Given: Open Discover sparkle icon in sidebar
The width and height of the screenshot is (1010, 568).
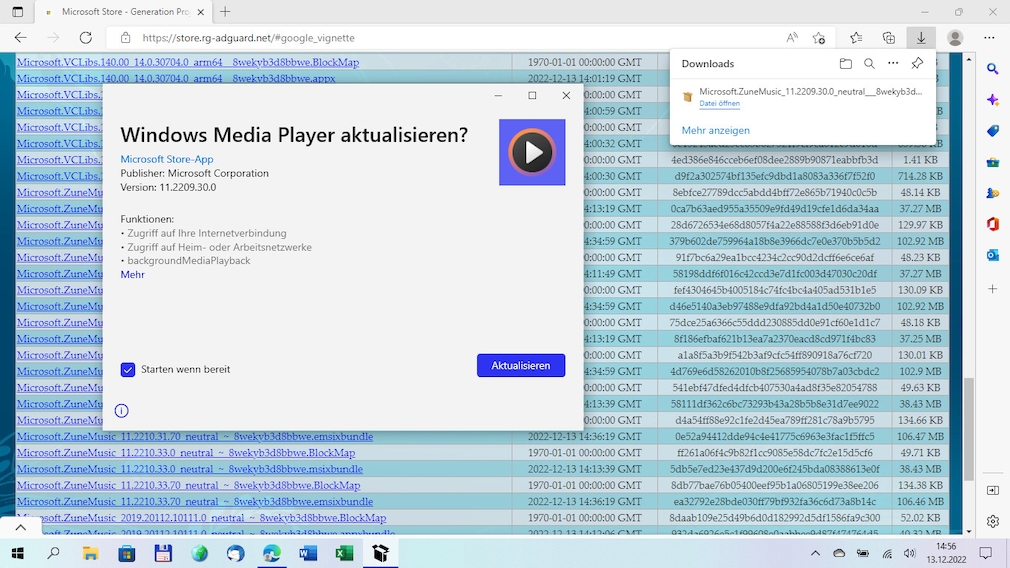Looking at the screenshot, I should tap(993, 100).
